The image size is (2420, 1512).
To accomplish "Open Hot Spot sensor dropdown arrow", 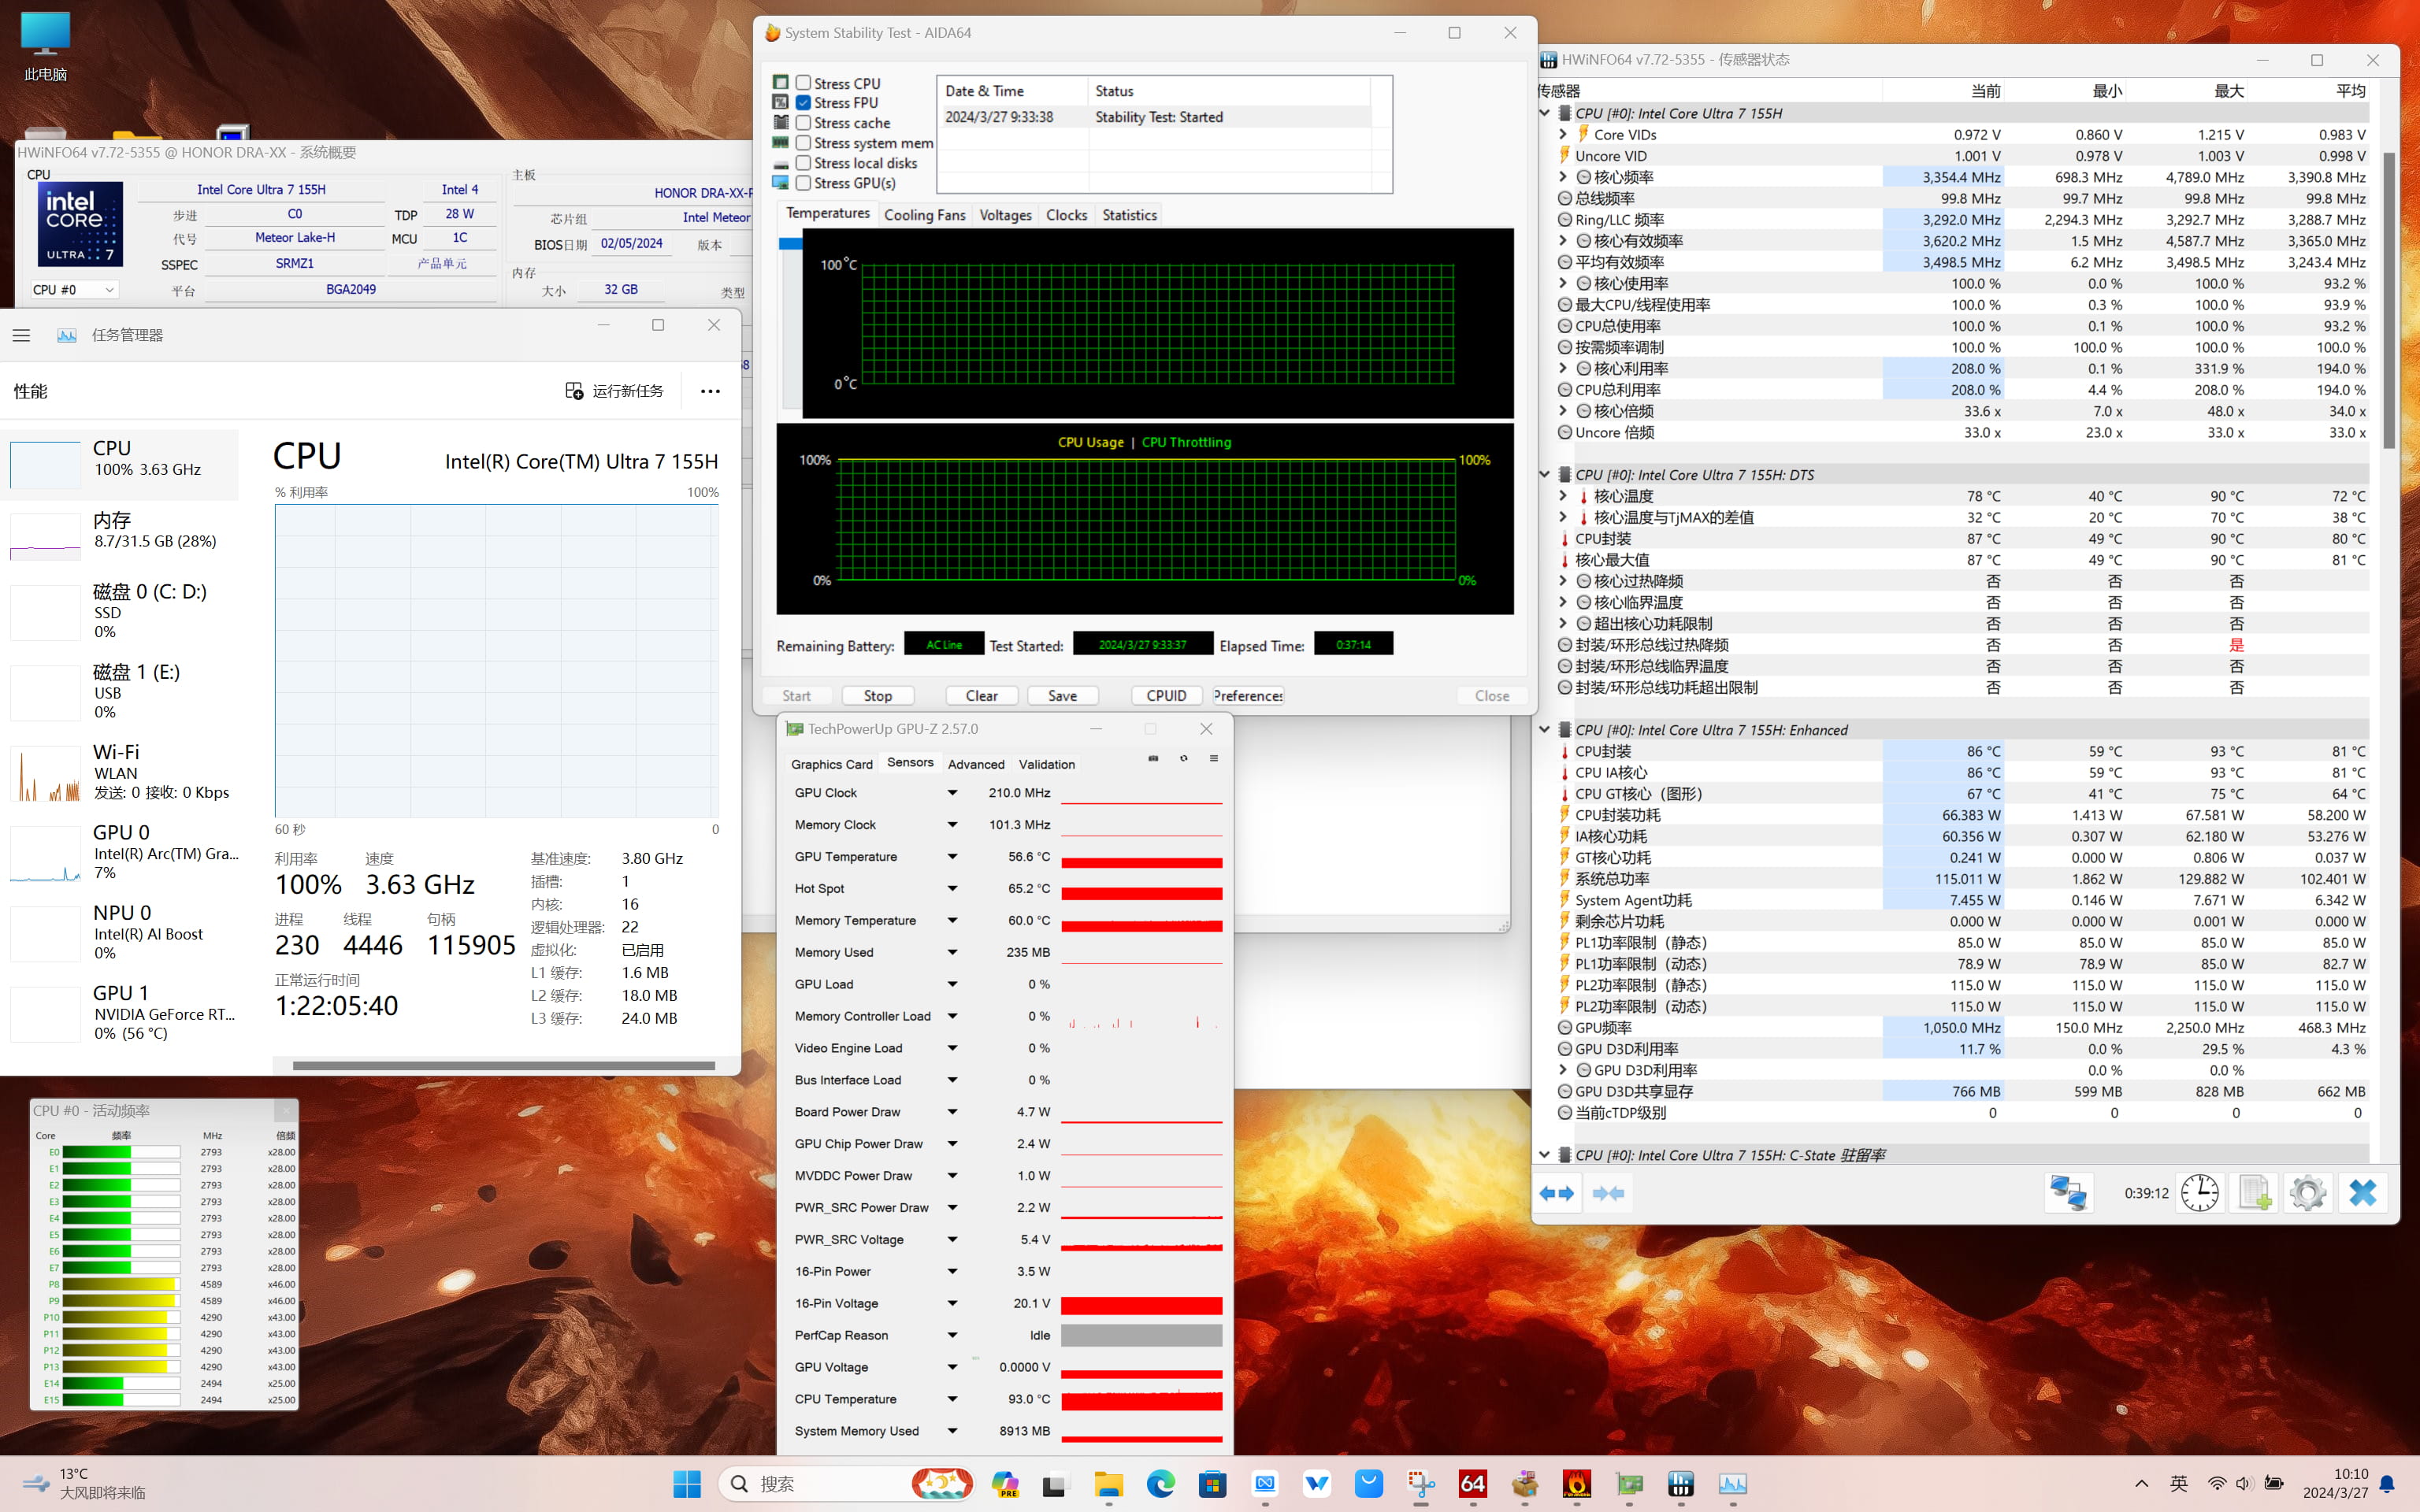I will tap(952, 888).
